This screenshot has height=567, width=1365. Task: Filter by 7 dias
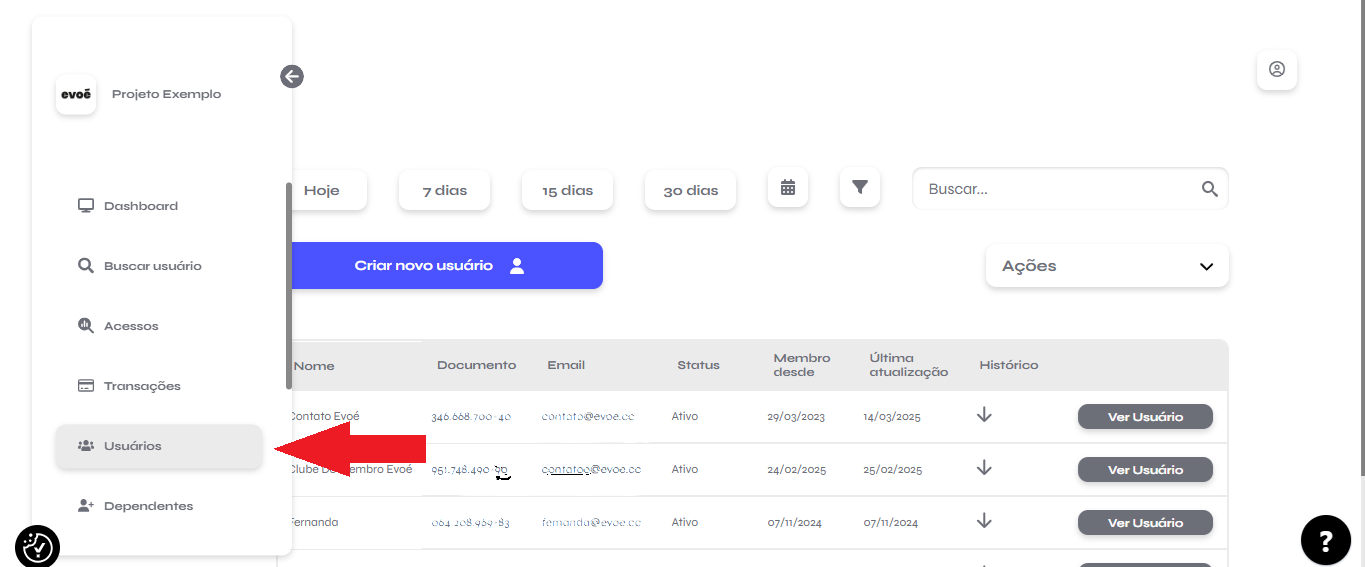pos(444,190)
